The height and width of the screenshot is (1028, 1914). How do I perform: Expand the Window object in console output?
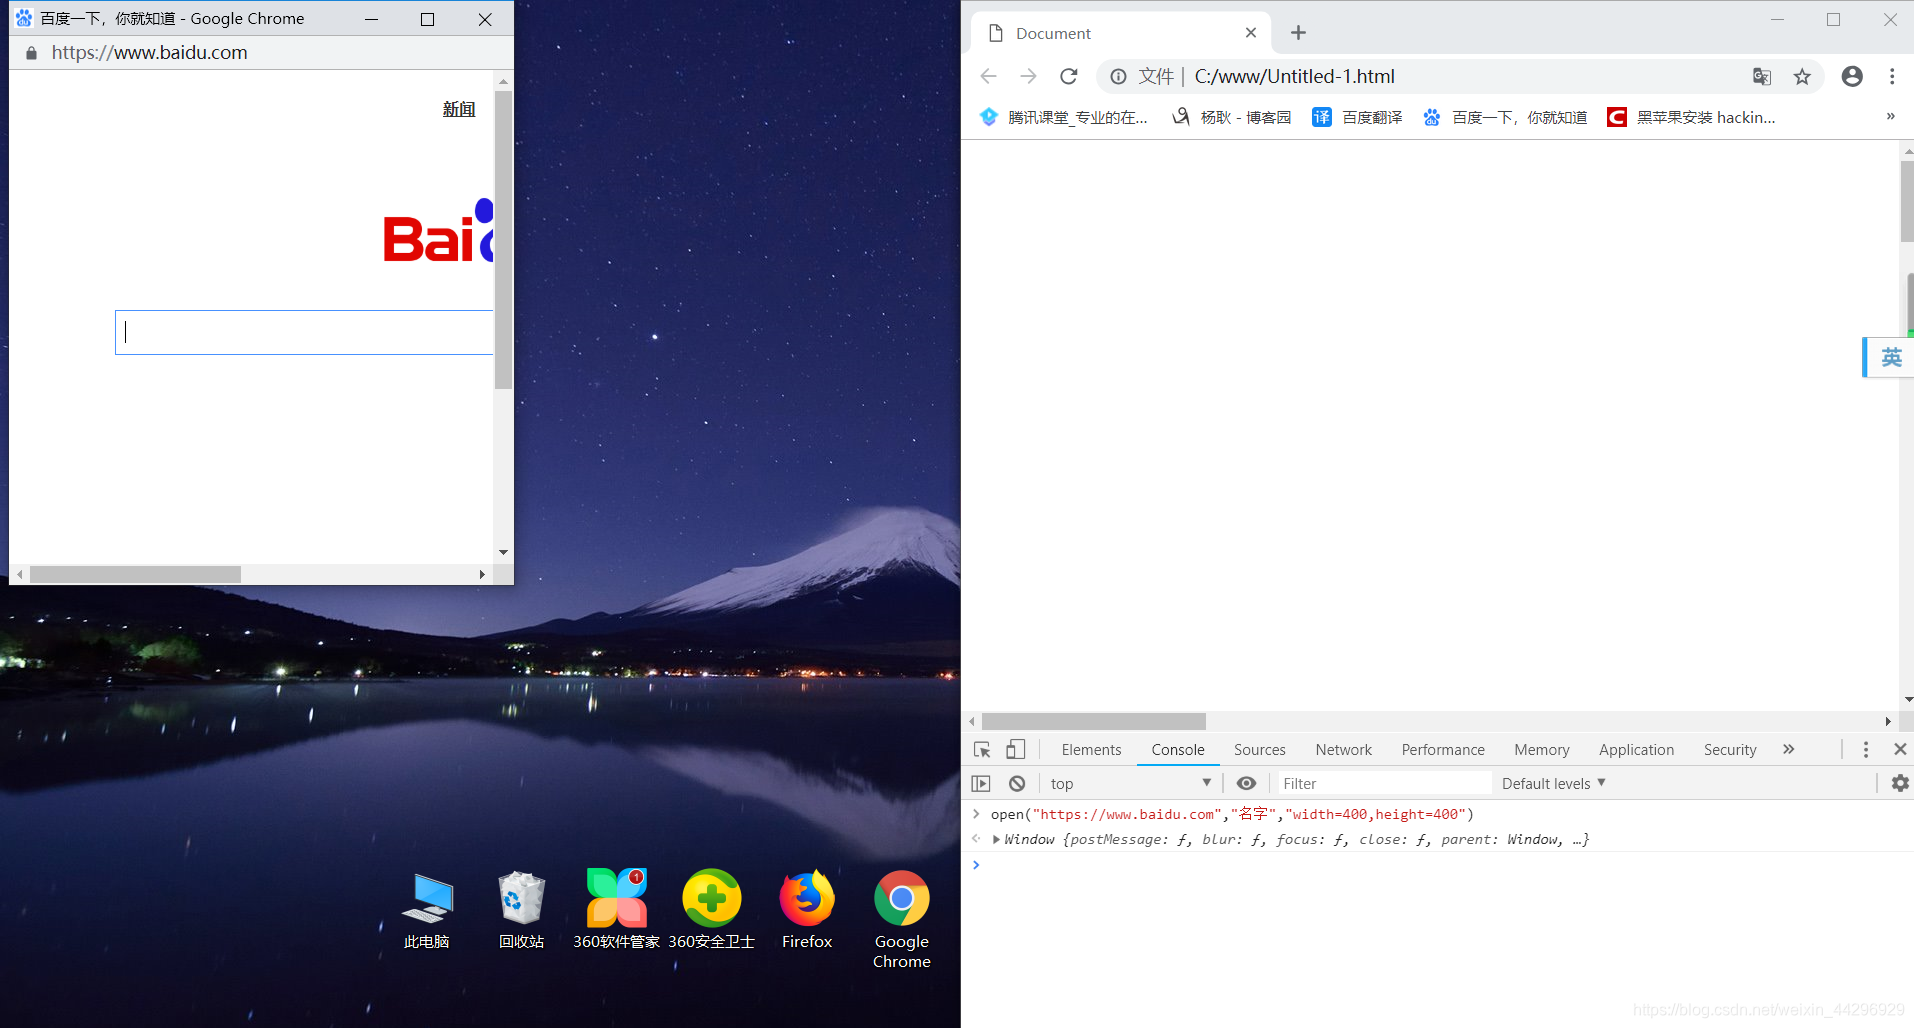pos(996,840)
